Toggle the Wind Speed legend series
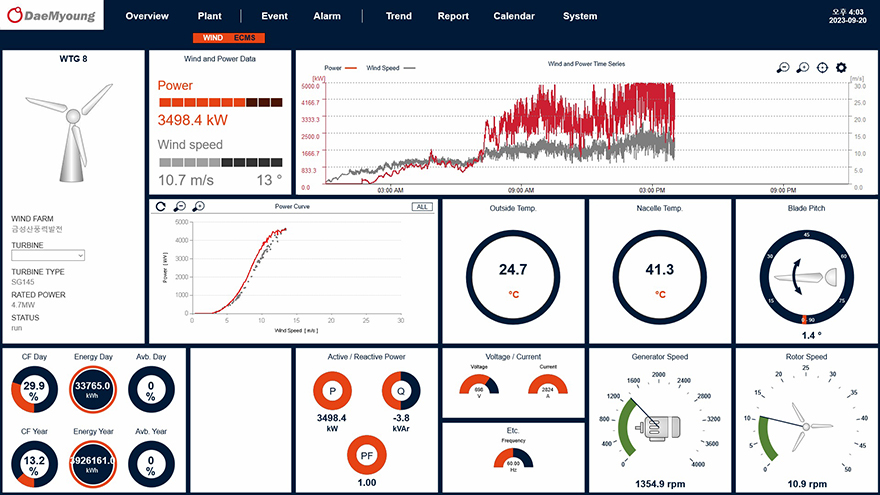This screenshot has width=880, height=495. pyautogui.click(x=391, y=68)
